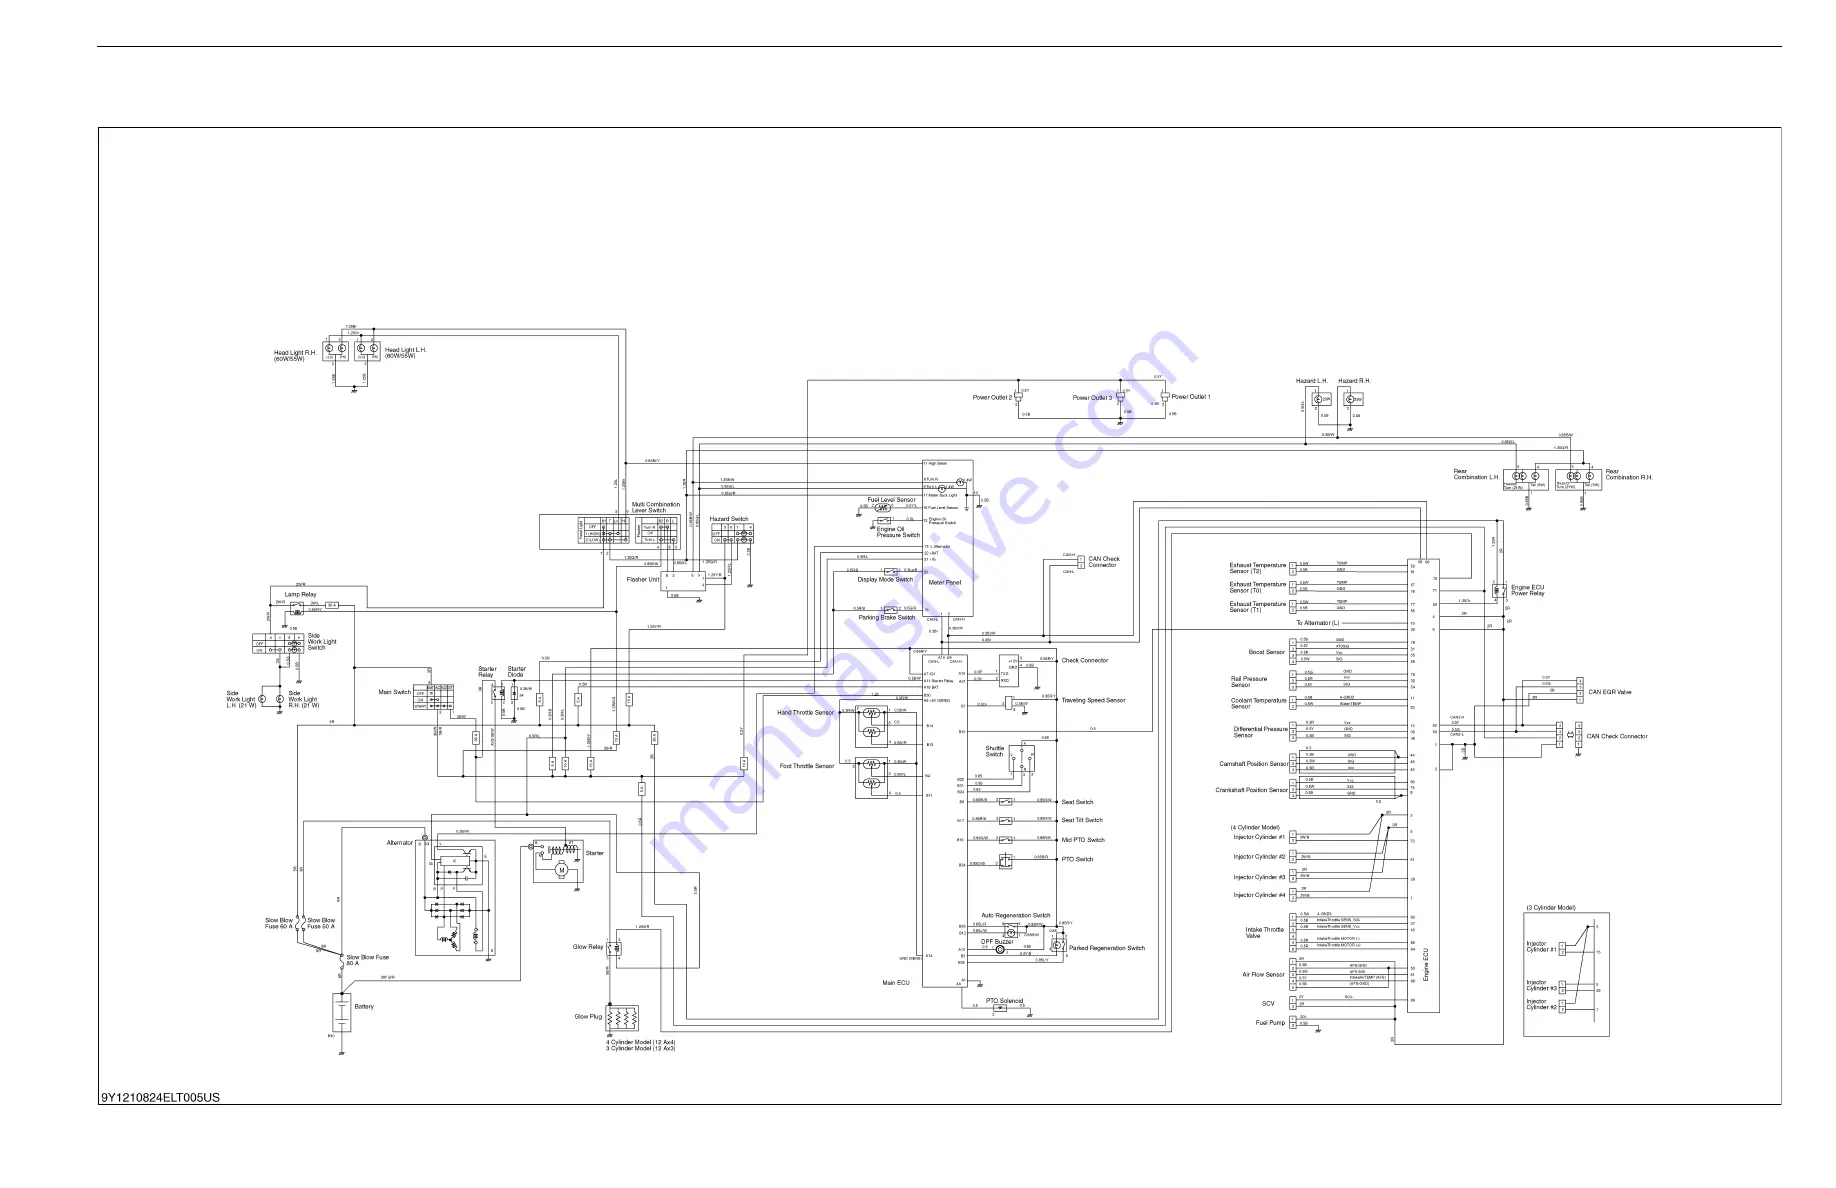The height and width of the screenshot is (1188, 1836).
Task: Click the 'Exhaust Temperature Sensor (T1)' label
Action: pyautogui.click(x=1258, y=607)
